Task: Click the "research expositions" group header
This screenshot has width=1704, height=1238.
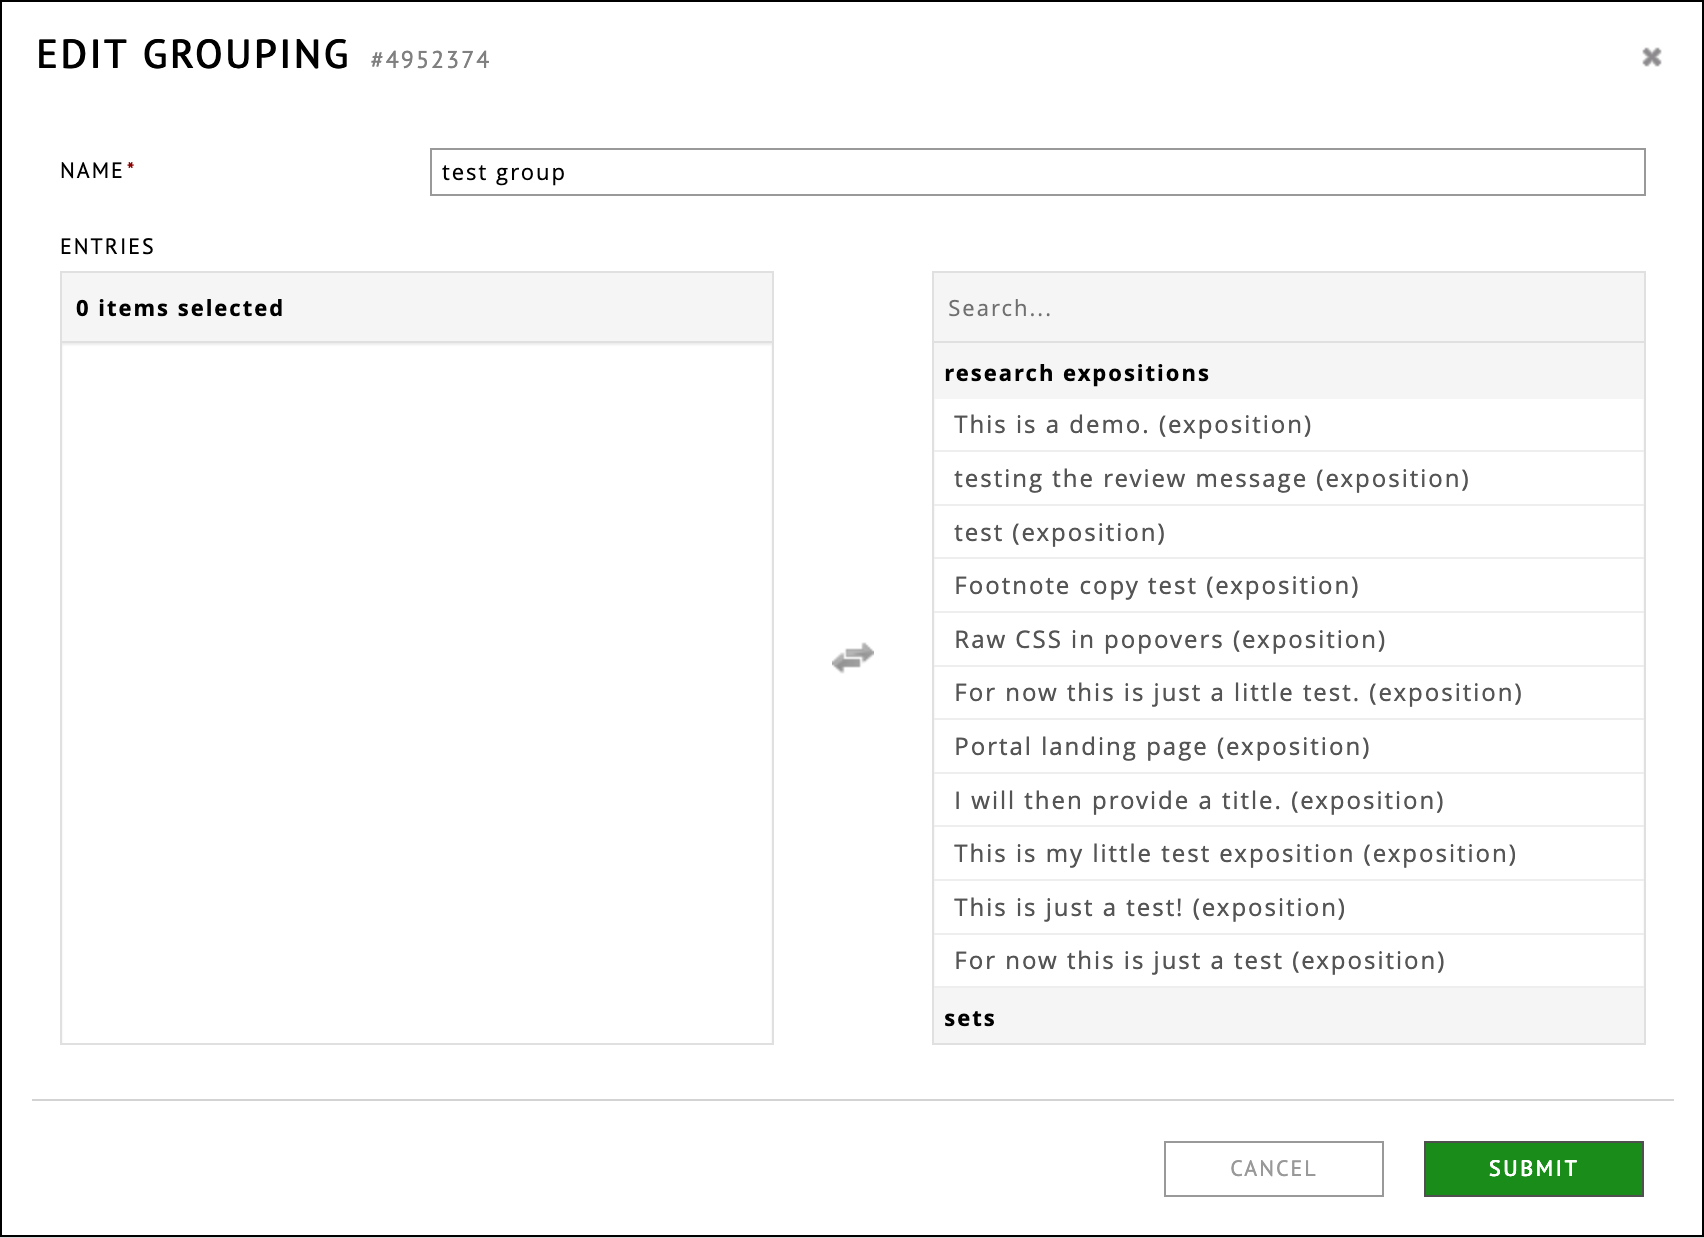Action: (x=1288, y=372)
